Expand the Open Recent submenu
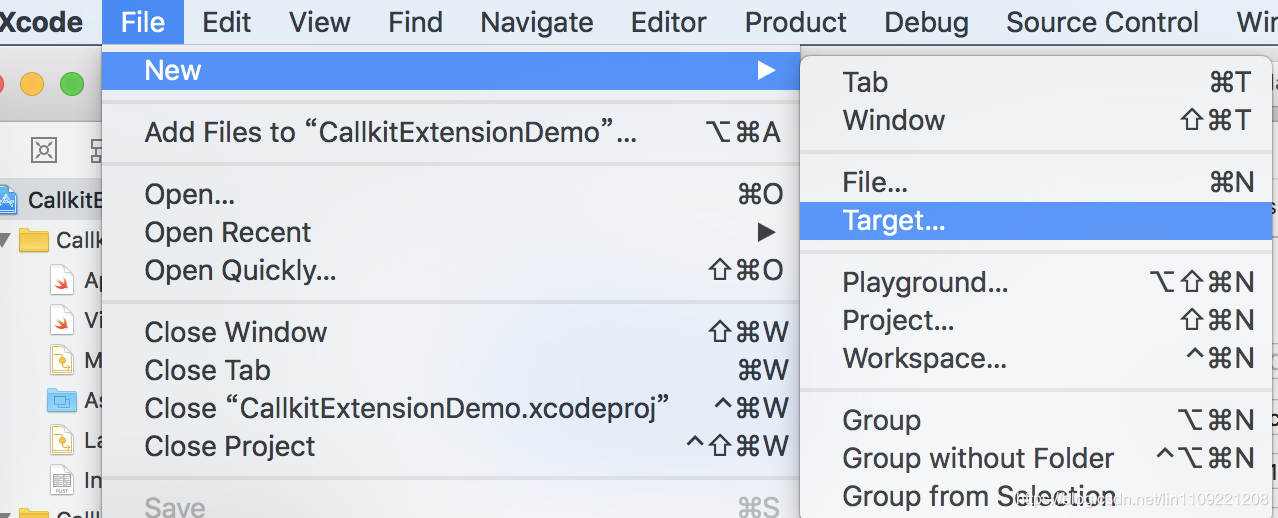 [450, 232]
